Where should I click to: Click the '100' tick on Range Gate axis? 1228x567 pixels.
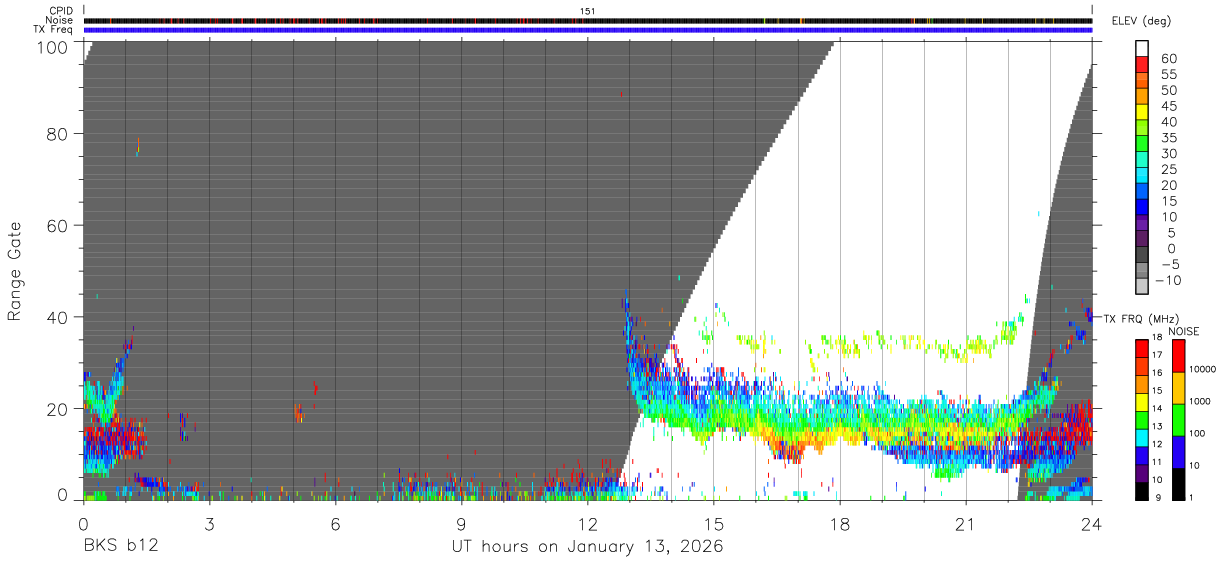(x=53, y=45)
